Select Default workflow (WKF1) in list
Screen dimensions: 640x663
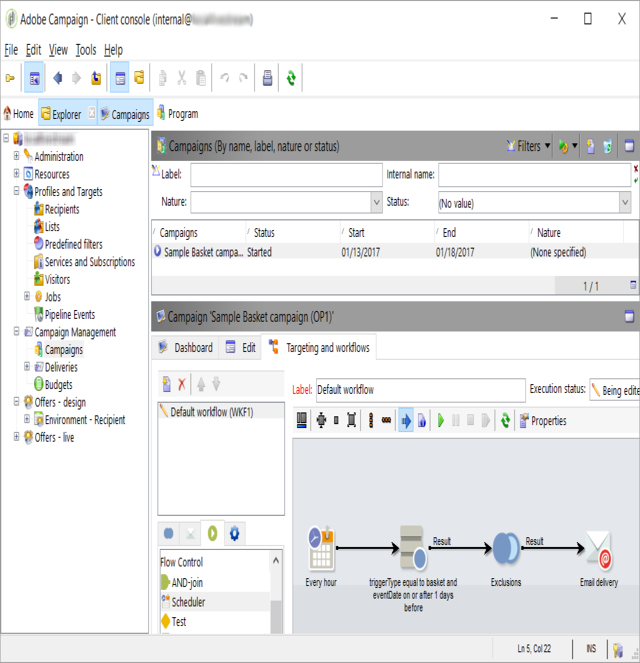coord(221,411)
